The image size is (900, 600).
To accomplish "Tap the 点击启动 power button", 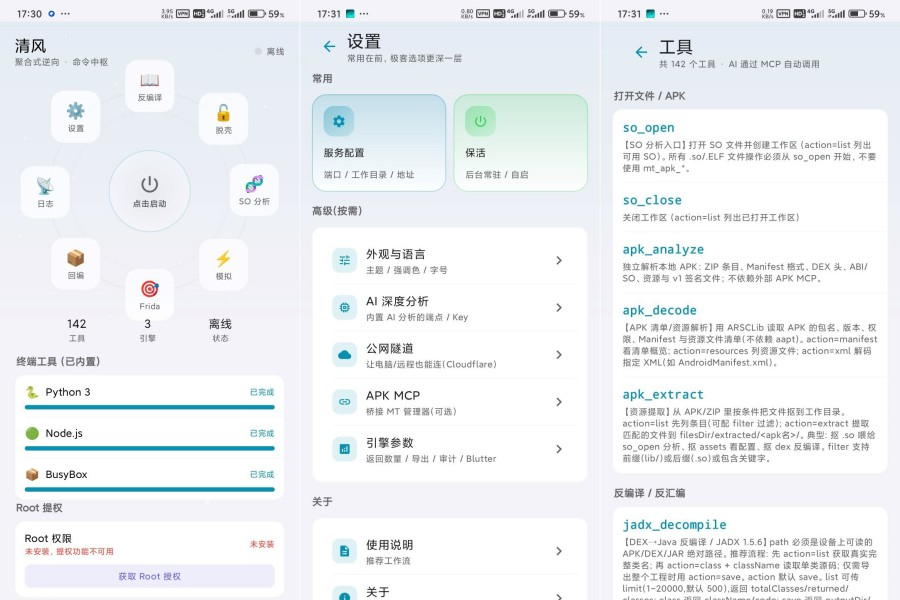I will [x=149, y=191].
